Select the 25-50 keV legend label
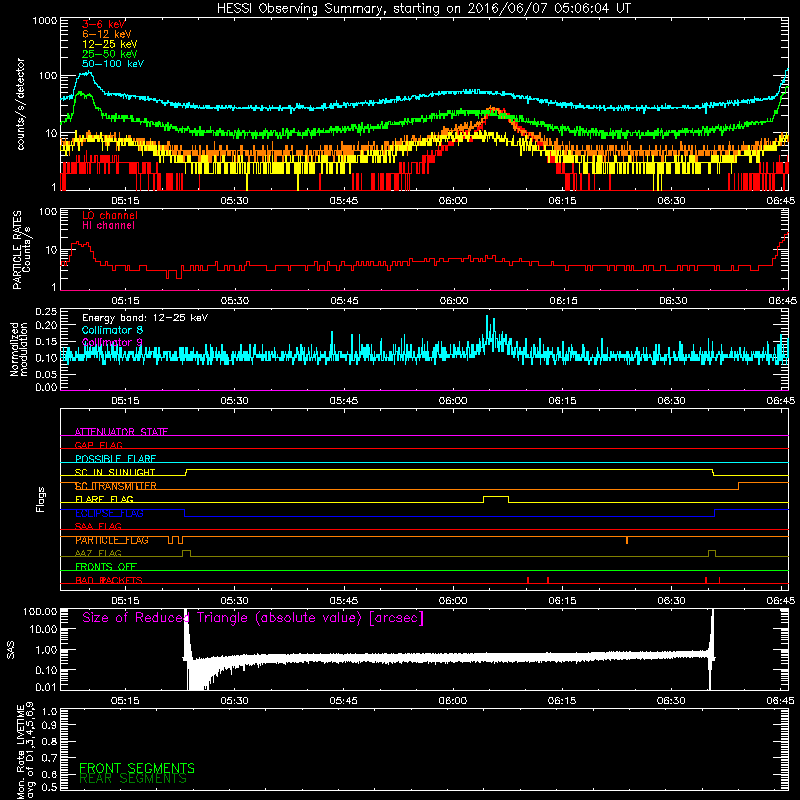The height and width of the screenshot is (800, 800). [x=110, y=54]
